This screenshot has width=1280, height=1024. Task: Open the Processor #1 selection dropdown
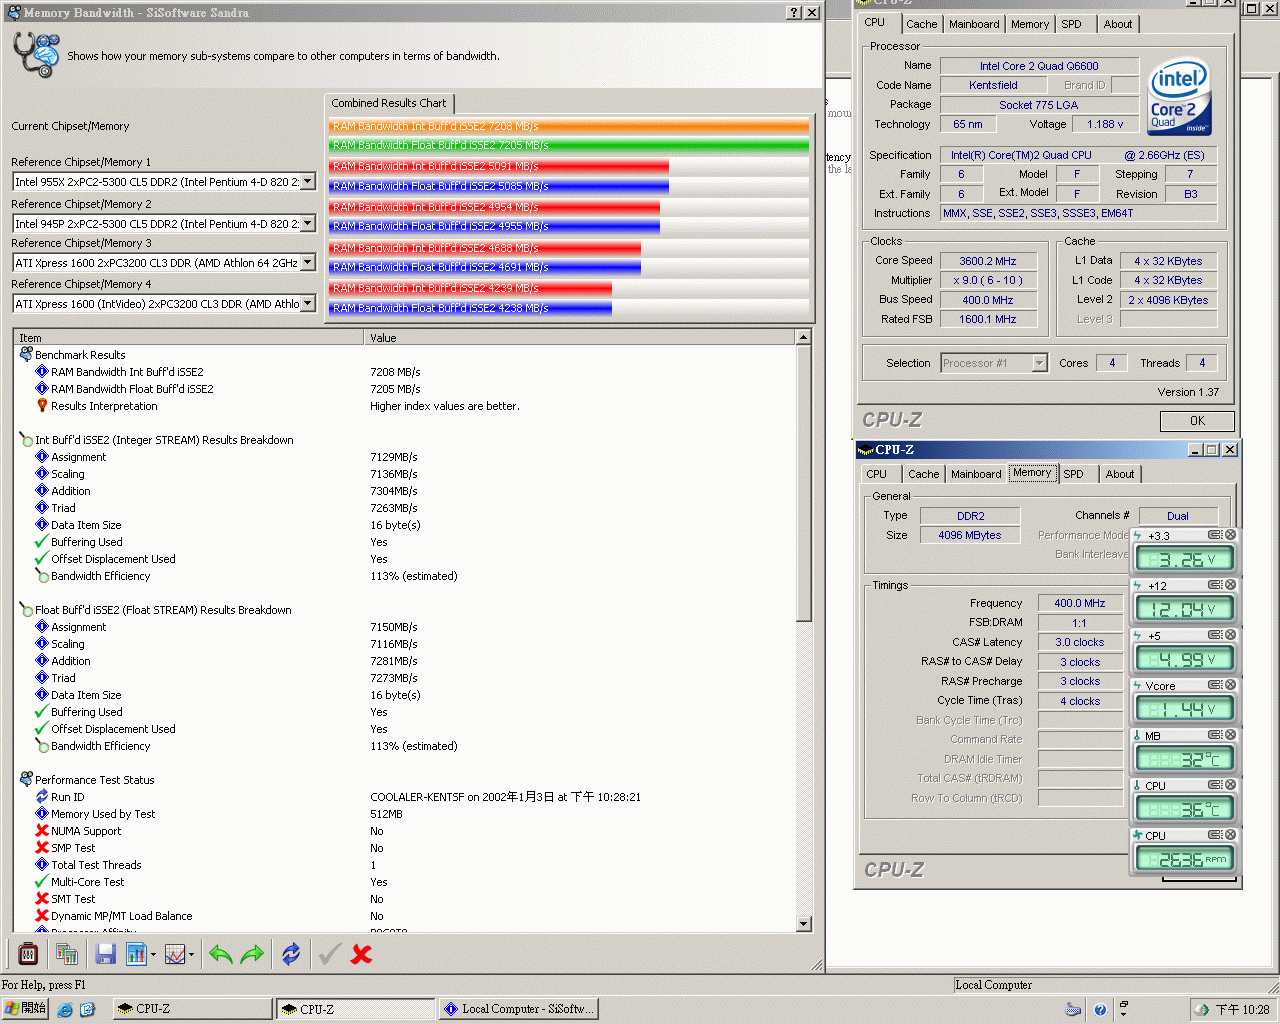(x=1039, y=363)
